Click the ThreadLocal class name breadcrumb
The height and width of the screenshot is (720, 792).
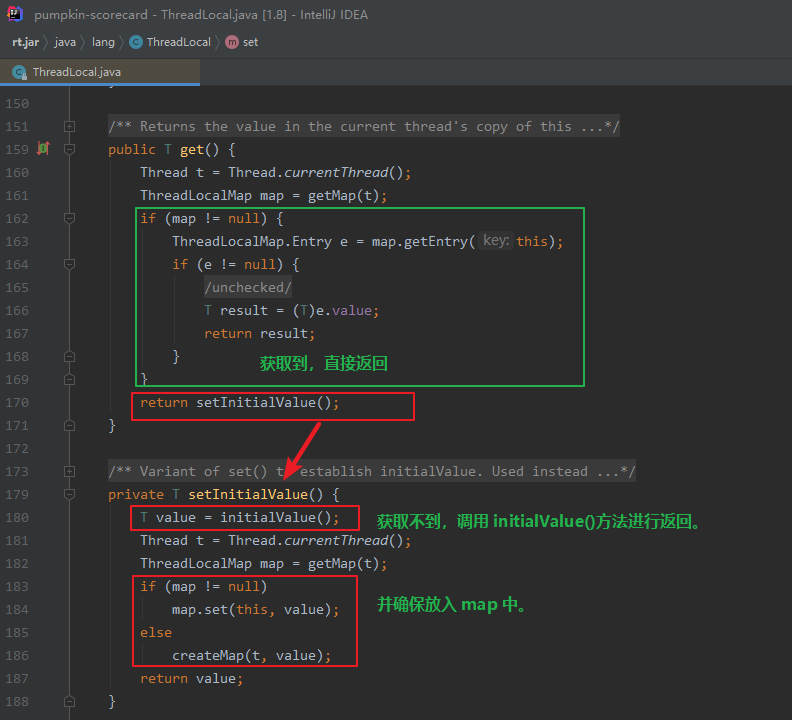pyautogui.click(x=179, y=42)
